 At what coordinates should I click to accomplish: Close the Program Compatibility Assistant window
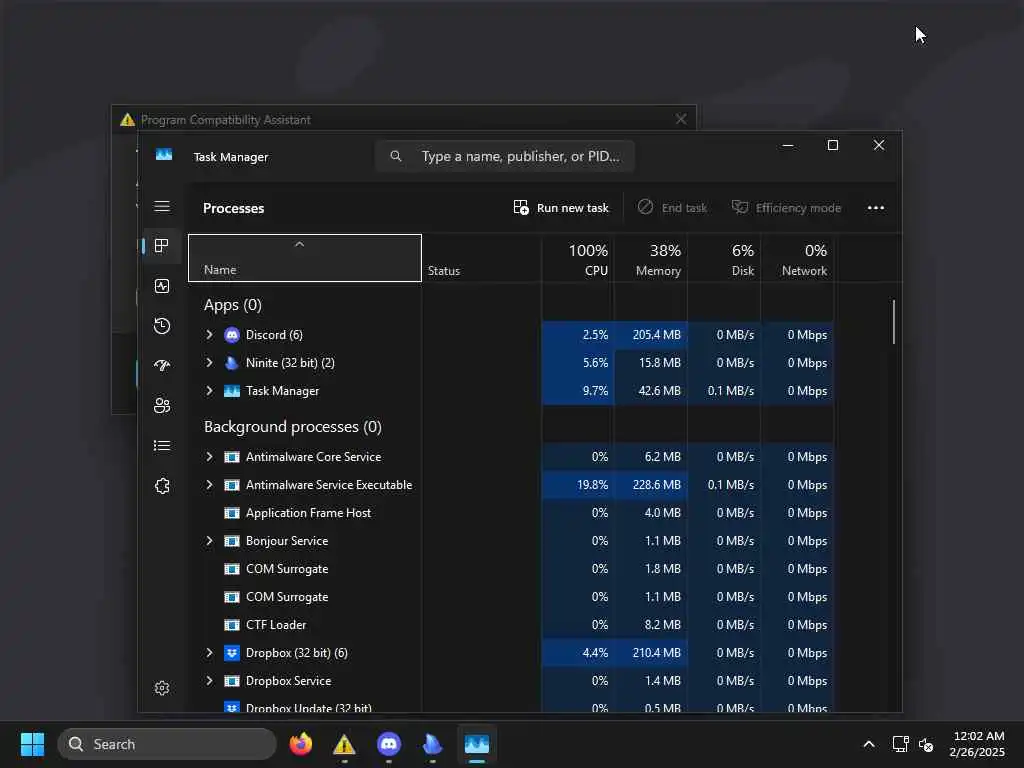(681, 119)
